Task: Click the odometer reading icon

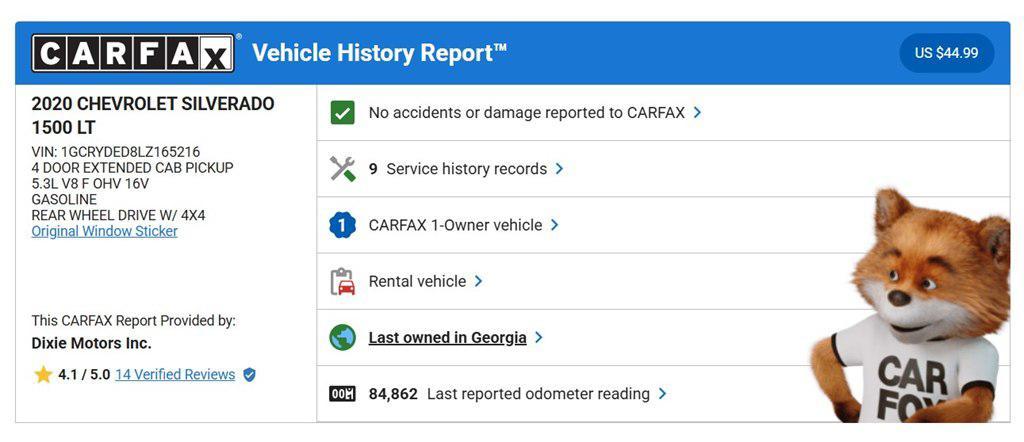Action: tap(342, 394)
